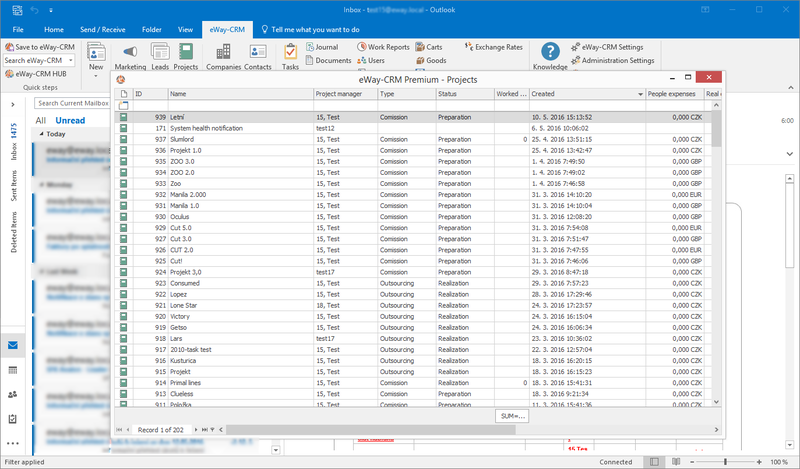Image resolution: width=800 pixels, height=469 pixels.
Task: Click the Search Current Mailbox field
Action: (72, 103)
